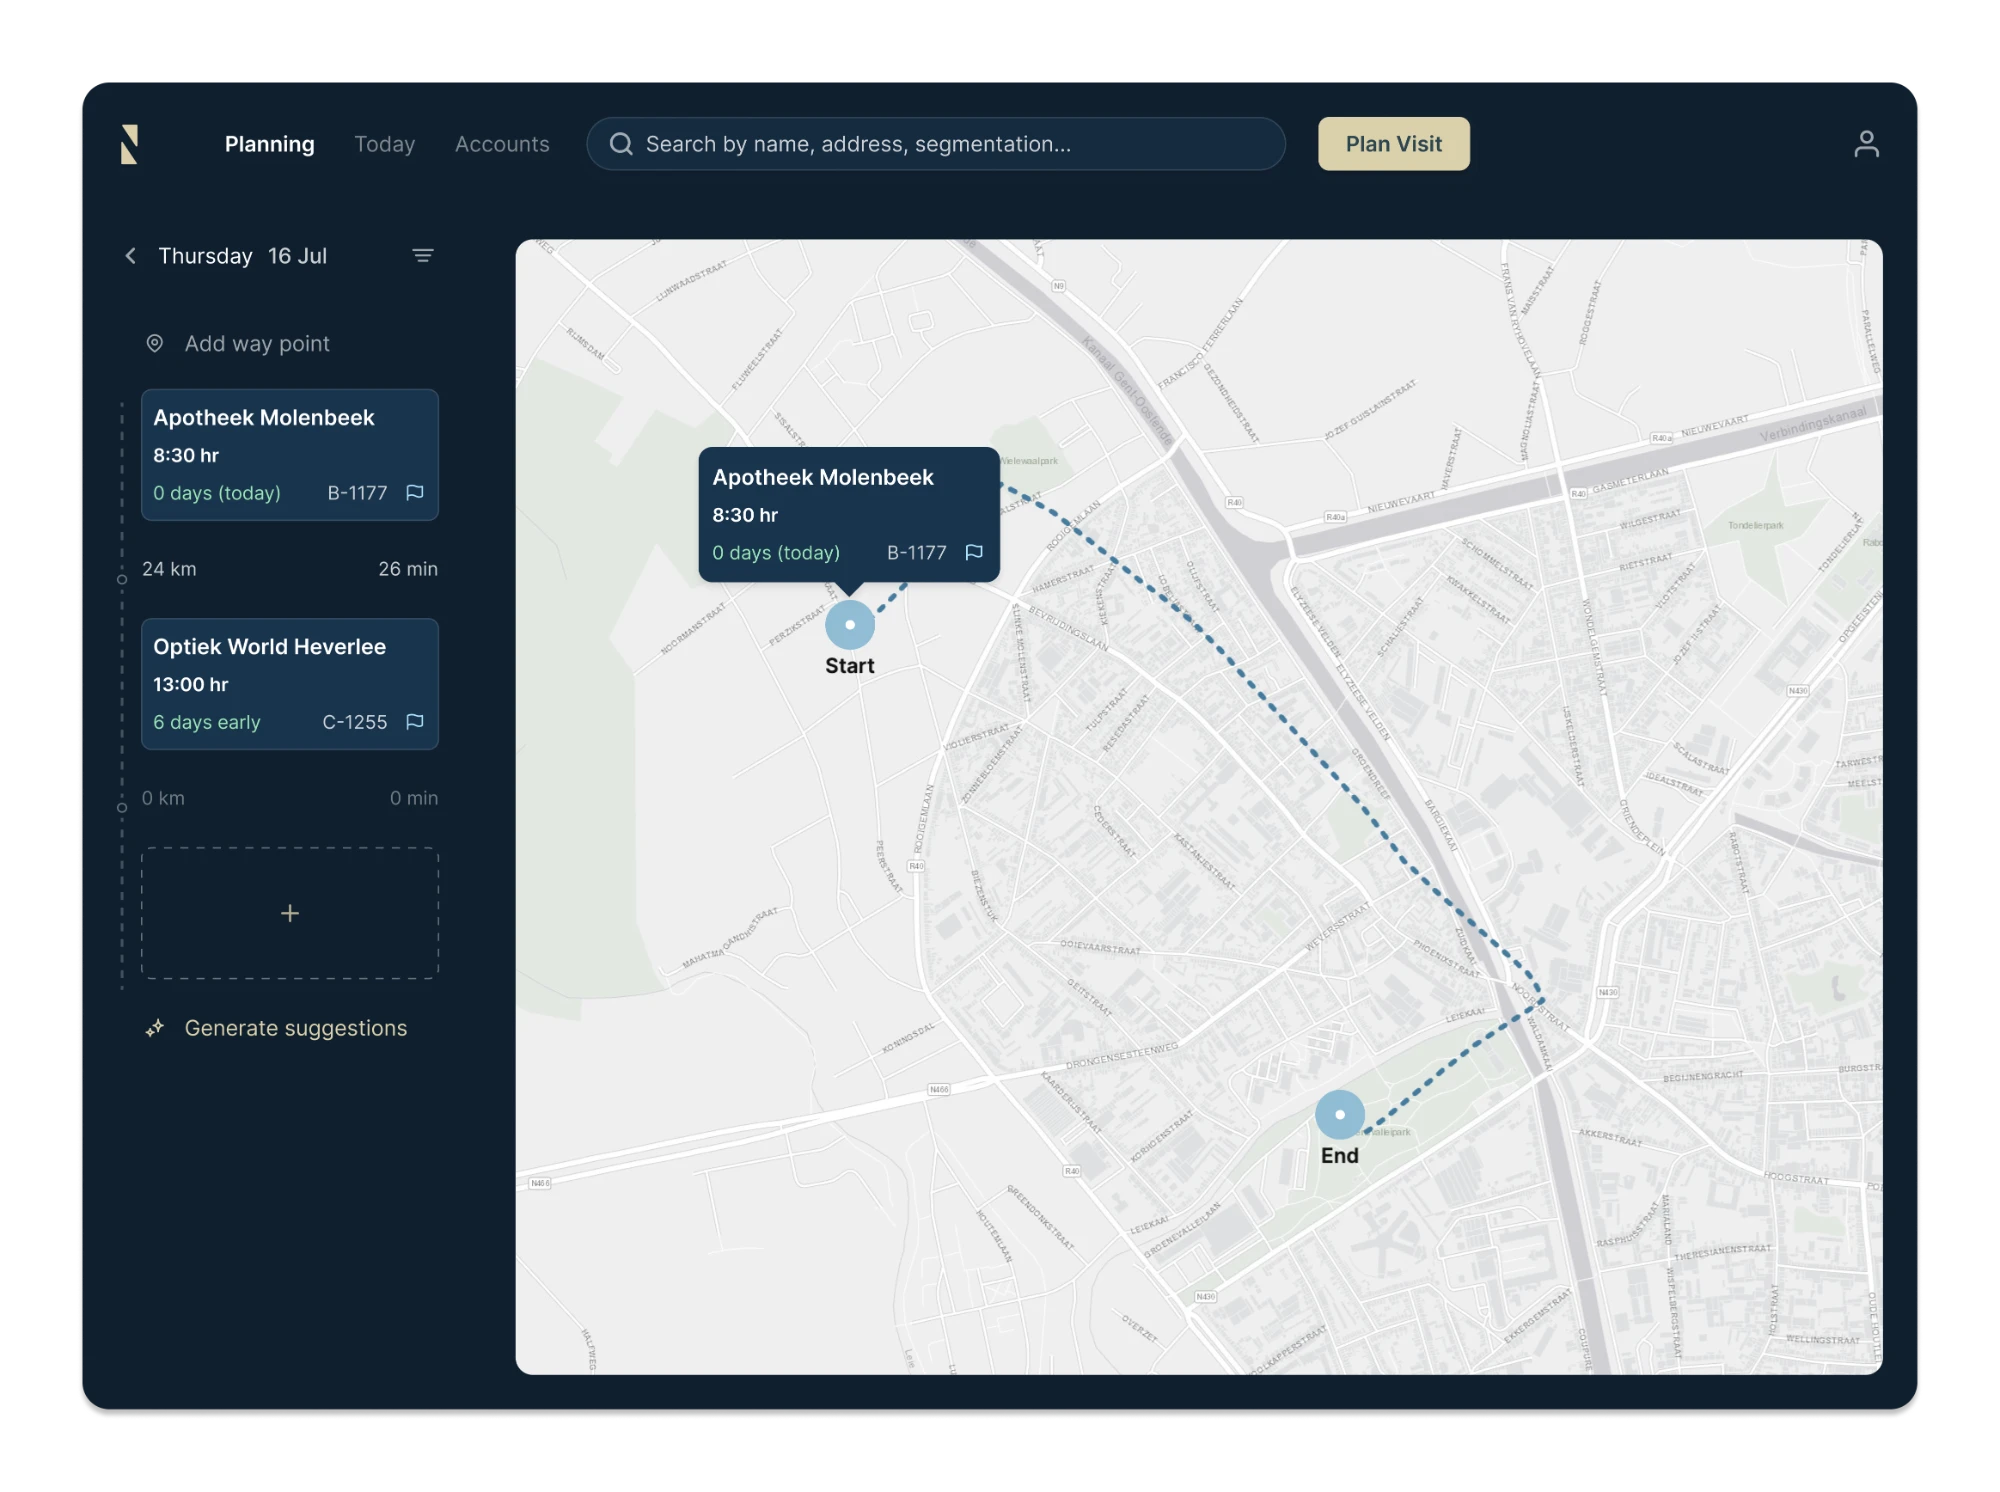Open the user profile icon
Screen dimensions: 2000x1492
click(x=1865, y=144)
